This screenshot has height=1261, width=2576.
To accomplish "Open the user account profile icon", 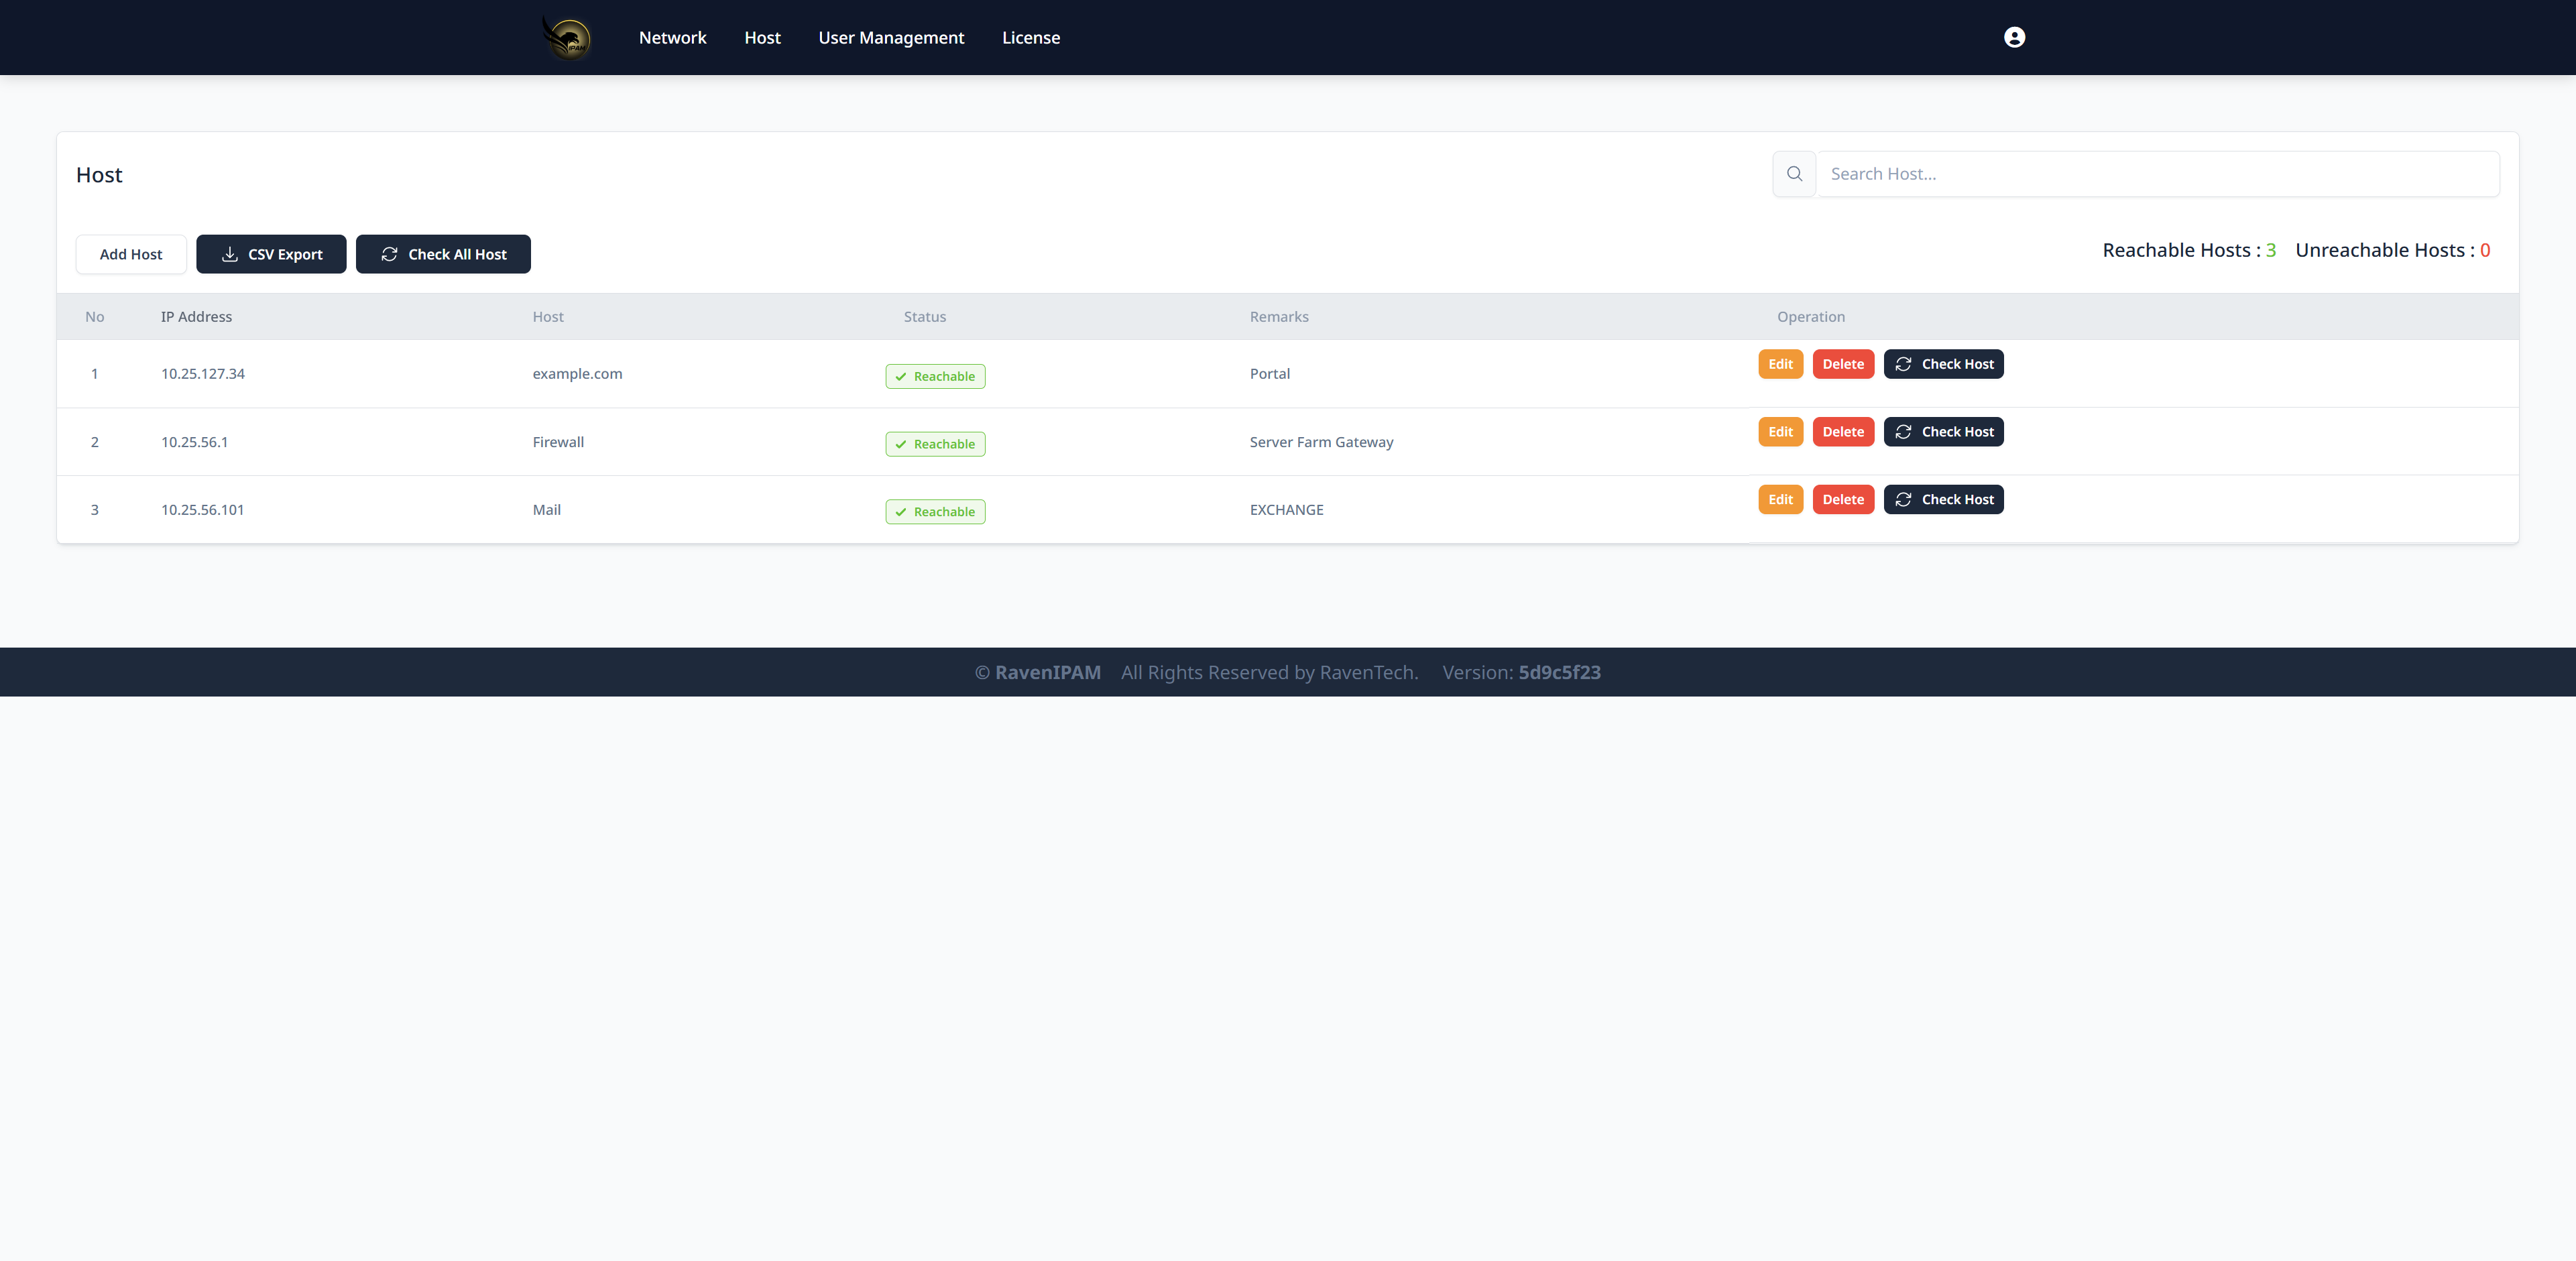I will click(2014, 37).
